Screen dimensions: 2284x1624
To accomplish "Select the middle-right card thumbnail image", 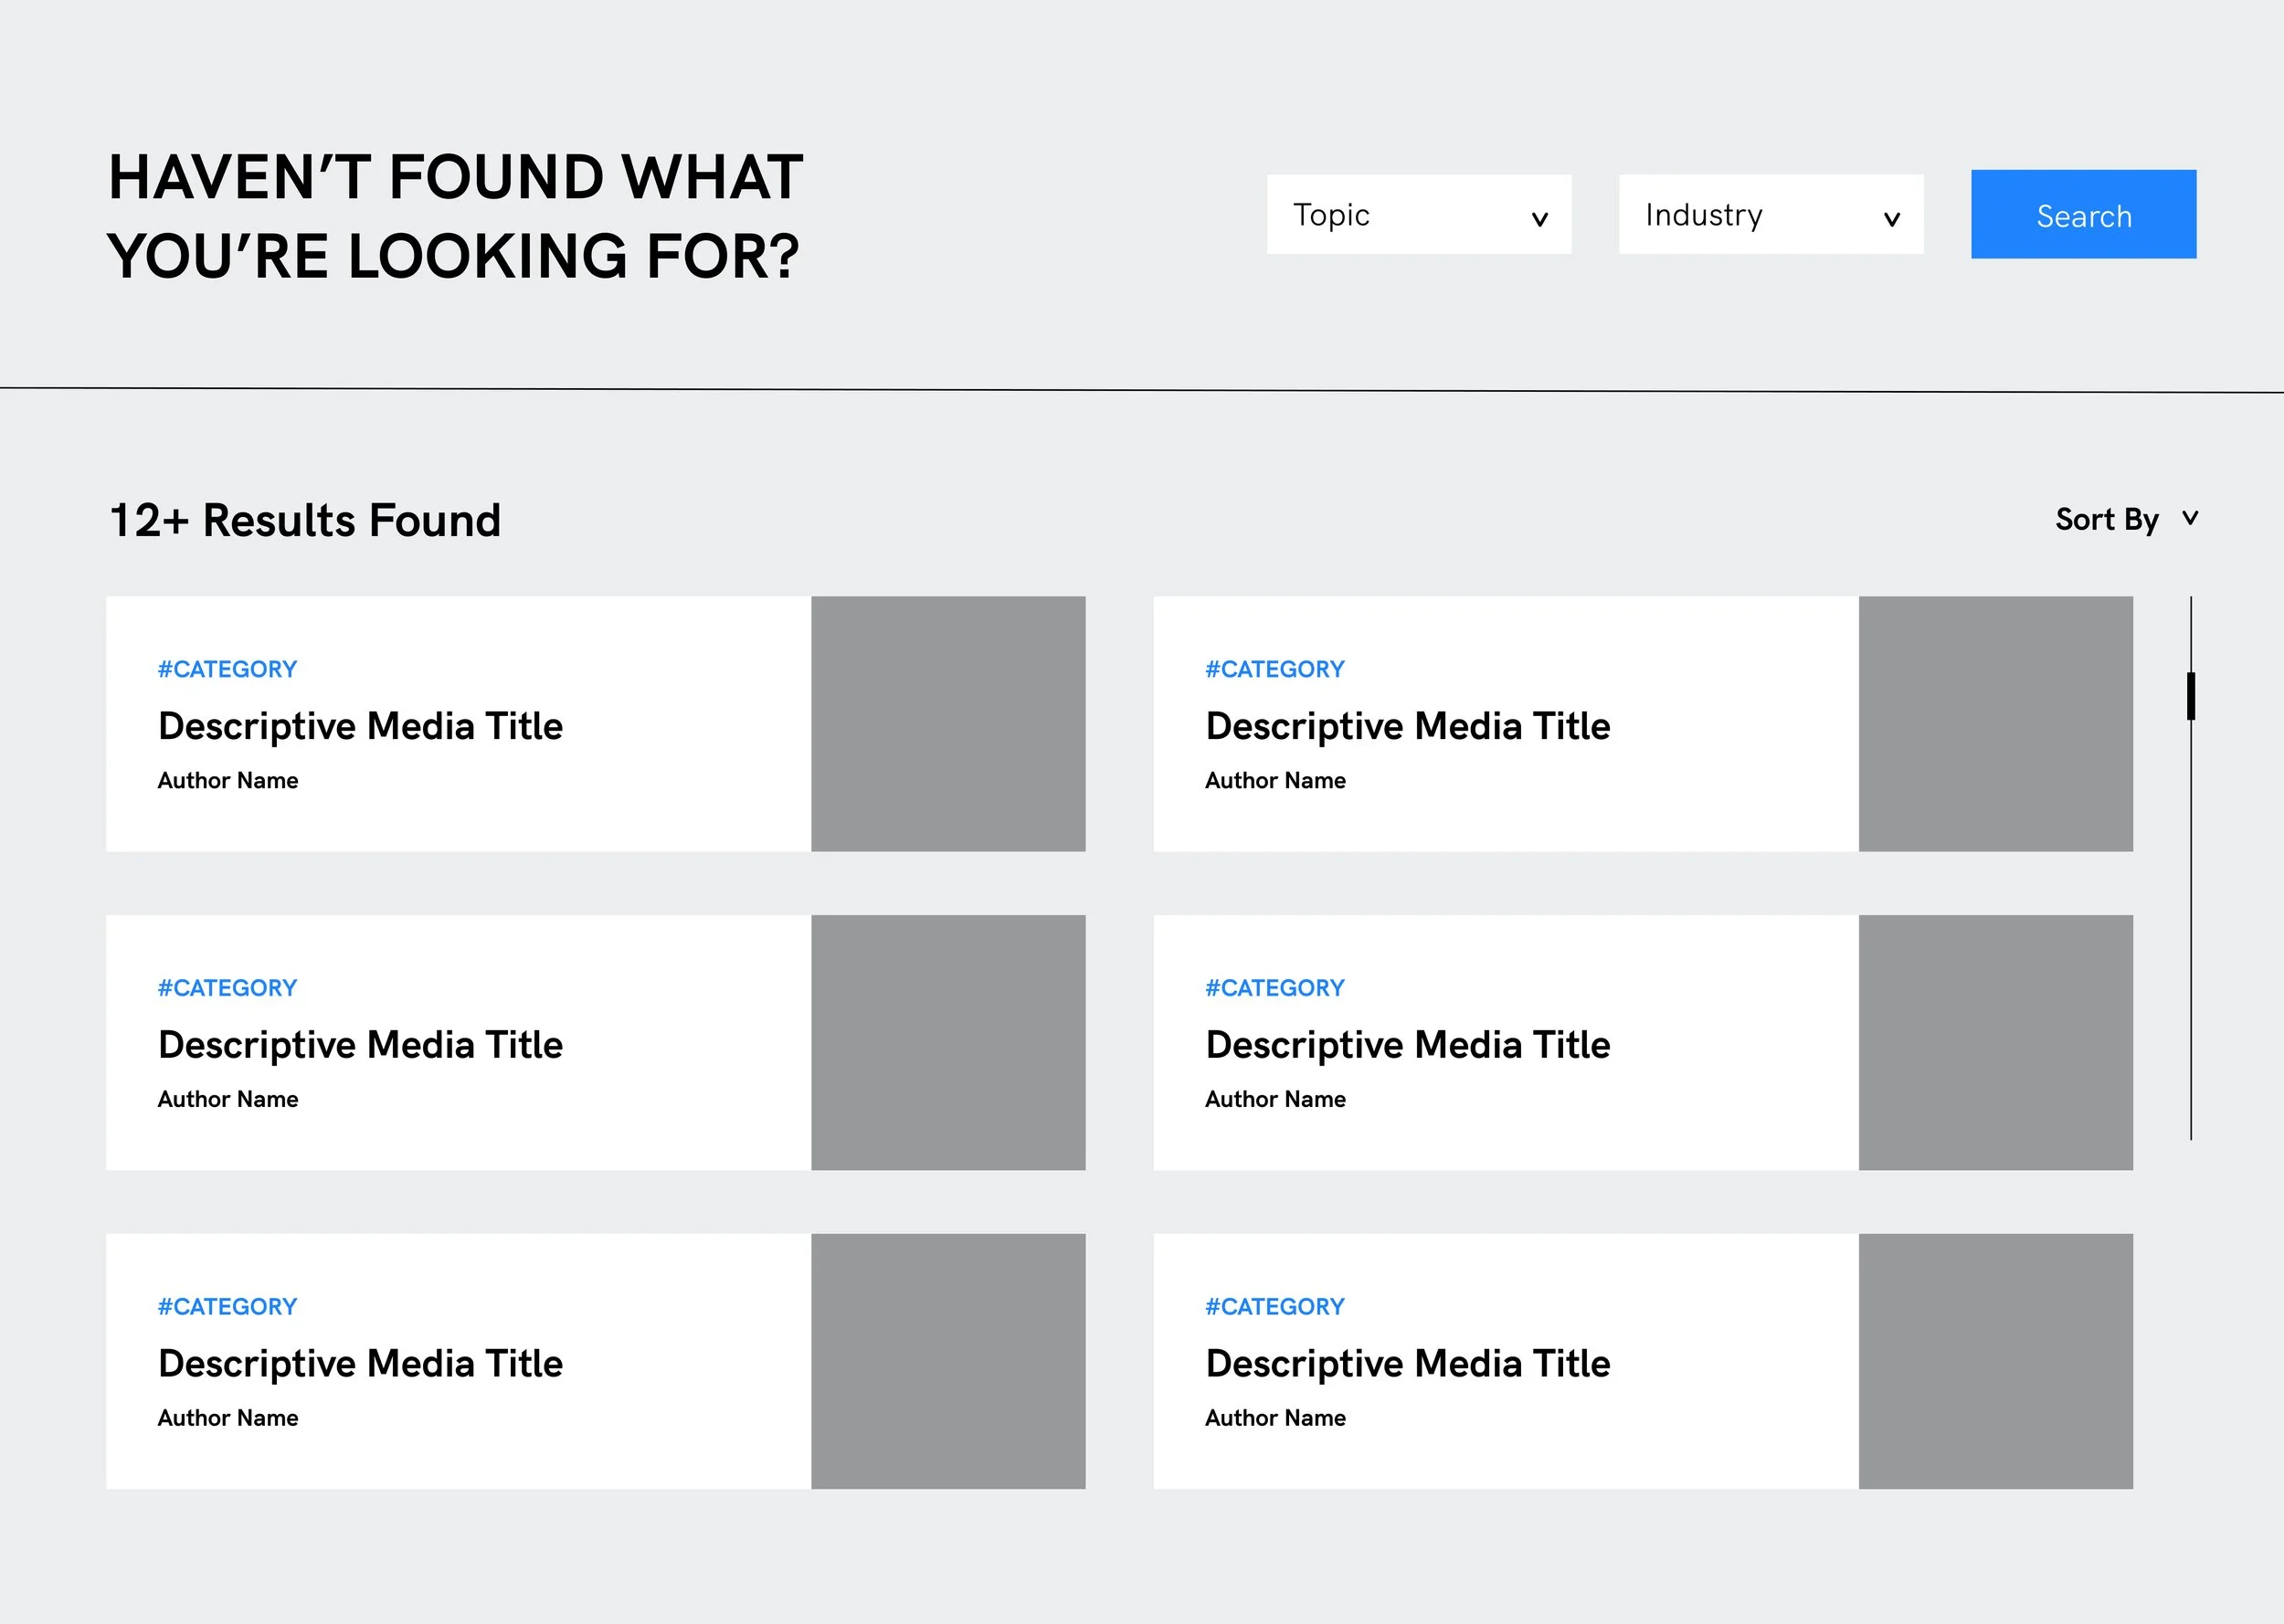I will coord(1995,1042).
